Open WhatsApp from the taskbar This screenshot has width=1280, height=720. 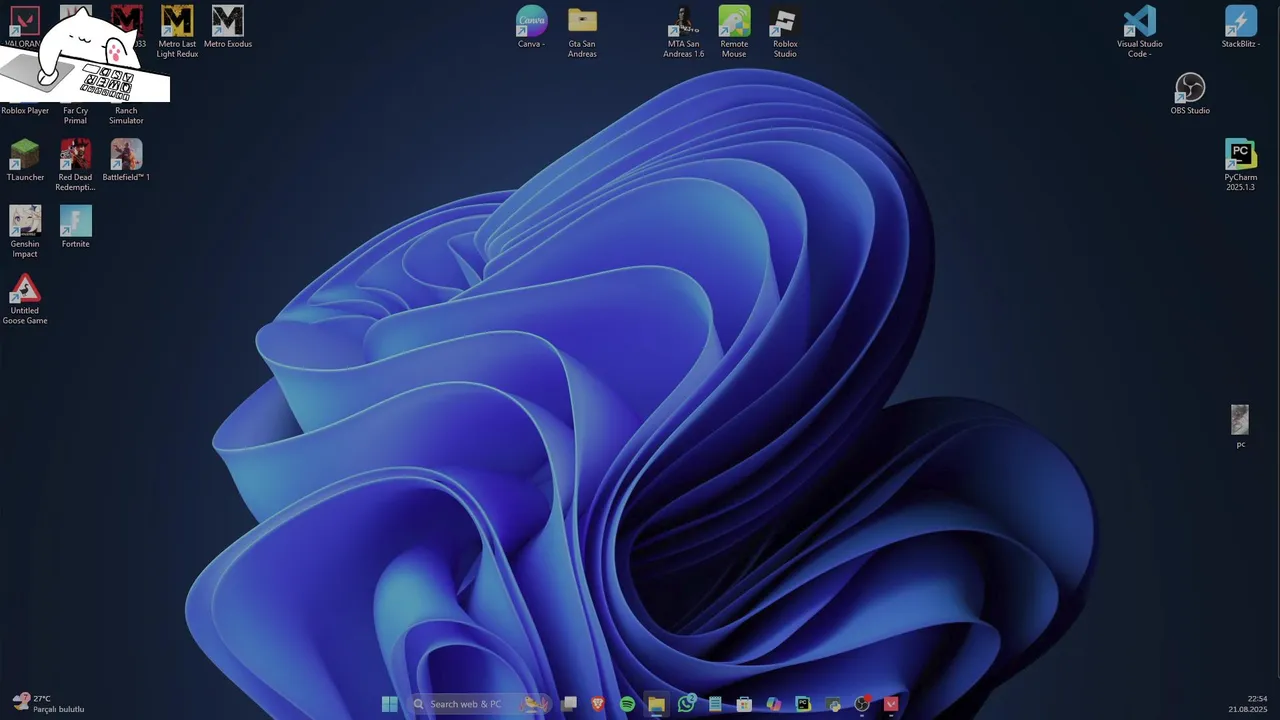pos(686,704)
